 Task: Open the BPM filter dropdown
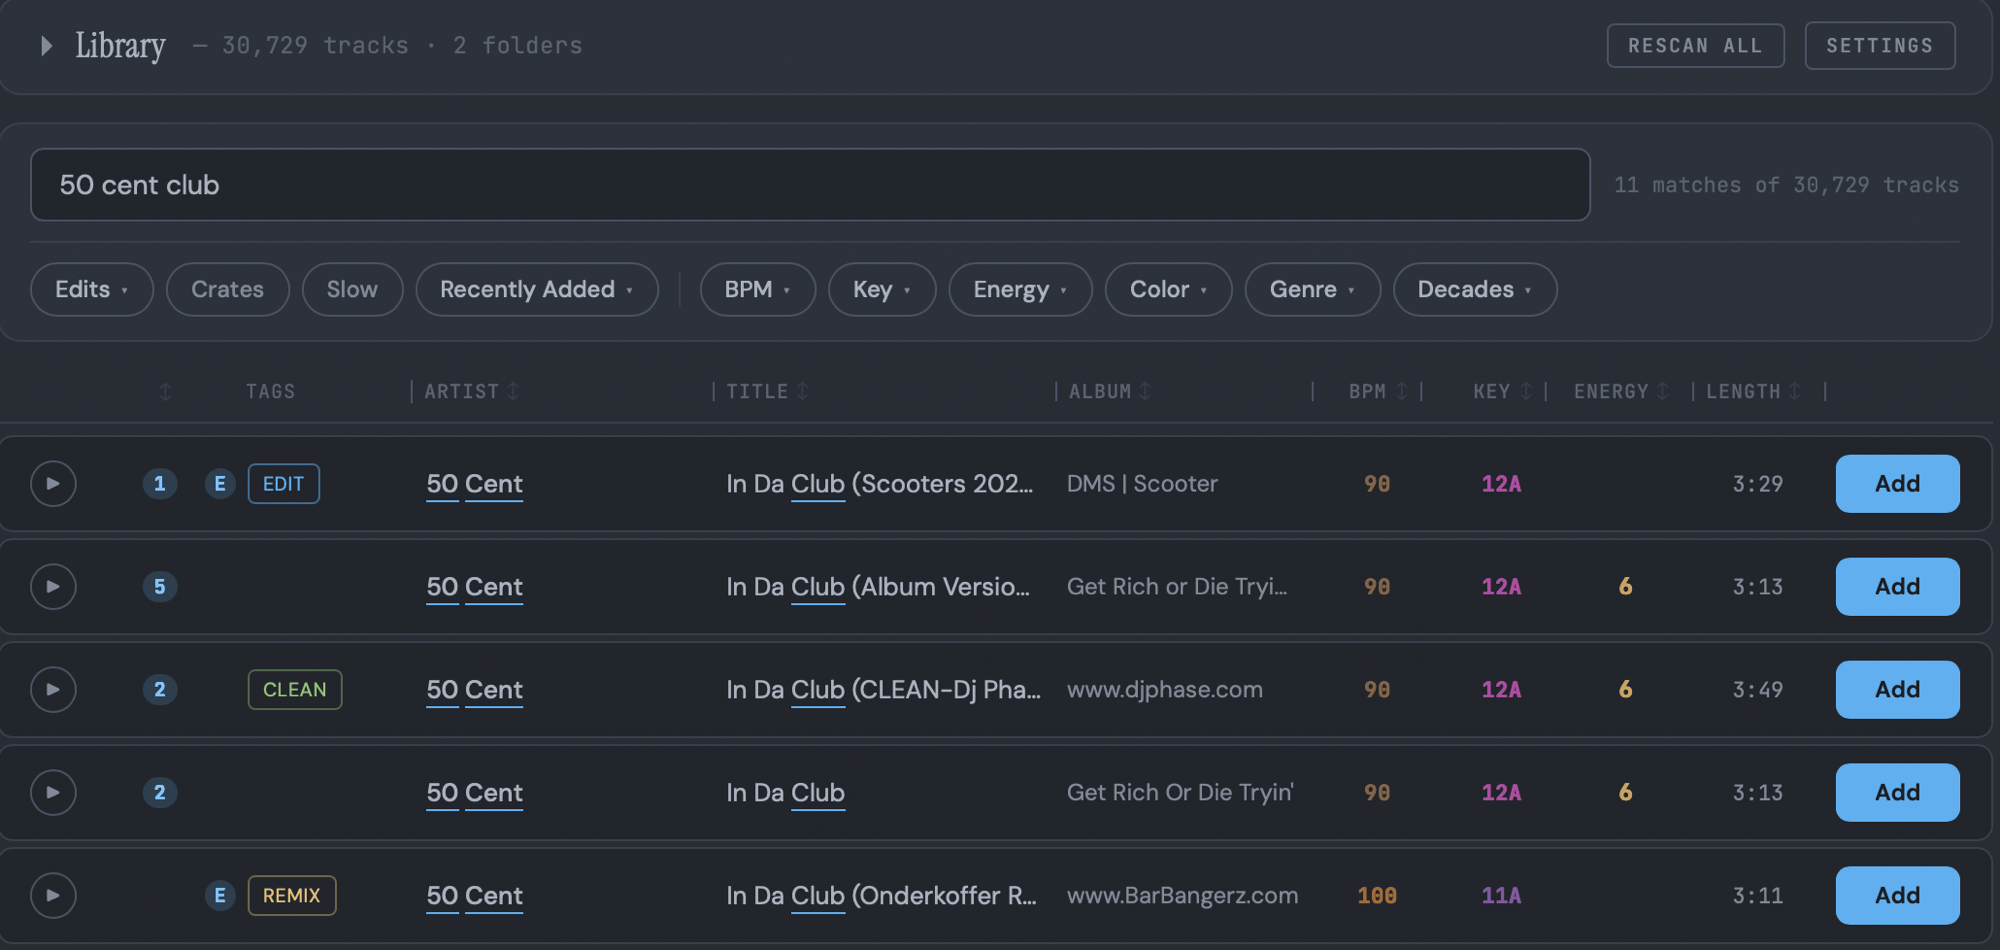[x=758, y=290]
